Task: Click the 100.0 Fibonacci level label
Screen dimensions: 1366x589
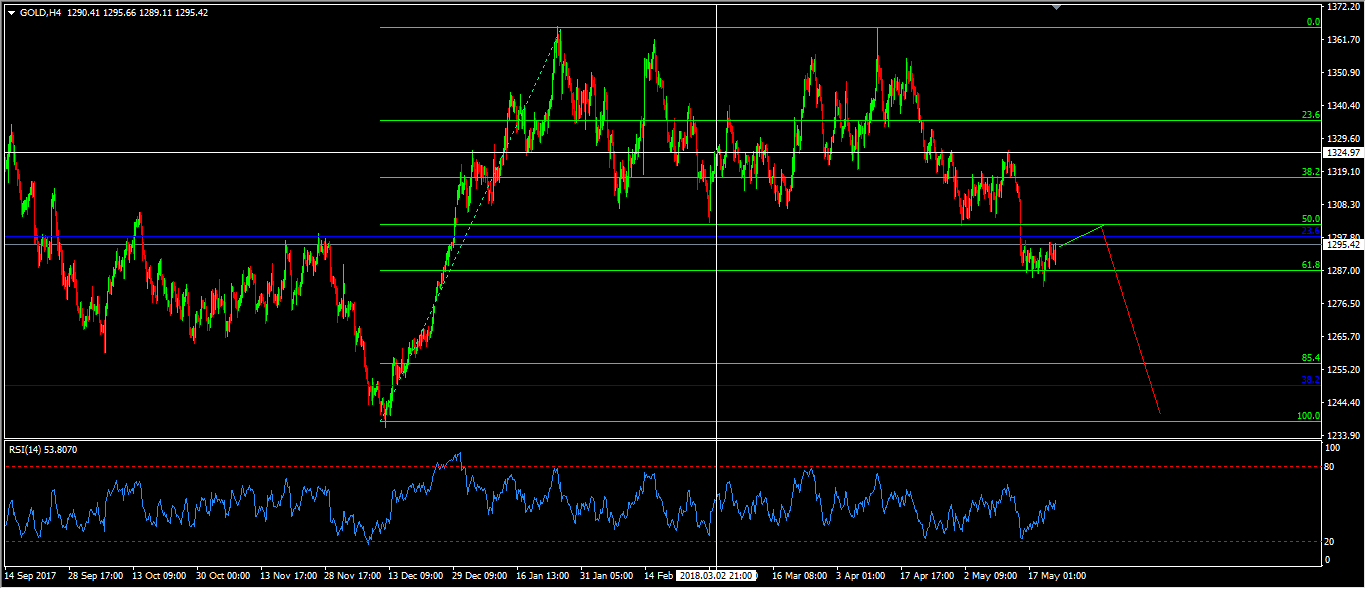Action: tap(1308, 415)
